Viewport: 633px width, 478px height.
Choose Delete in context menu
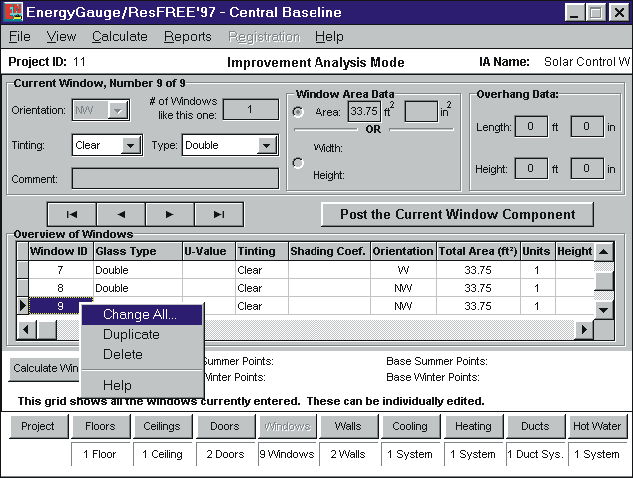(142, 354)
